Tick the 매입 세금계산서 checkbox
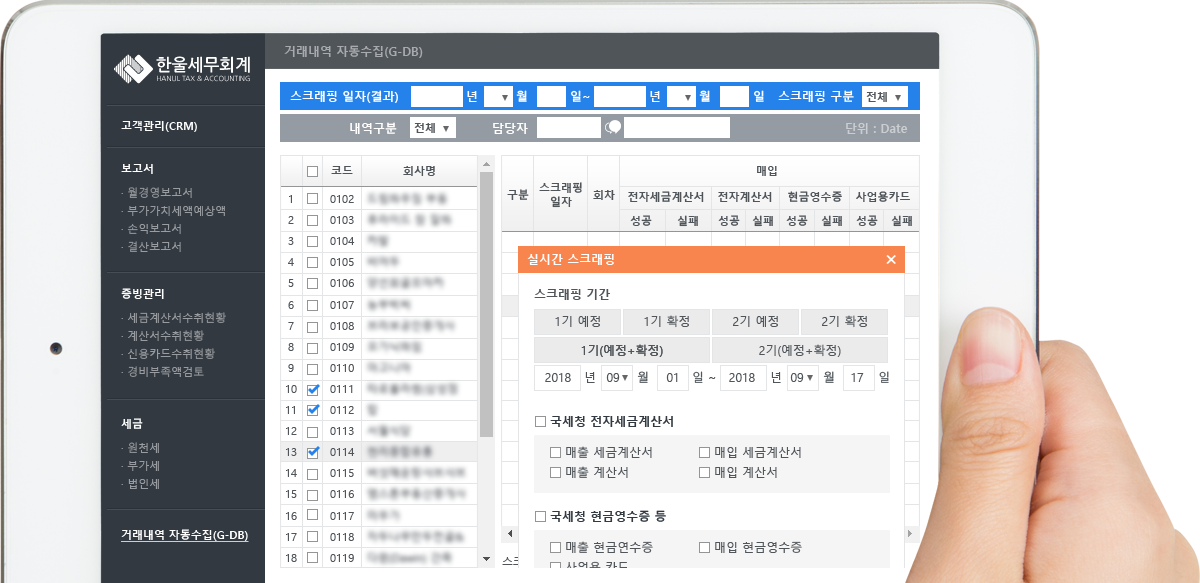1200x583 pixels. tap(704, 452)
